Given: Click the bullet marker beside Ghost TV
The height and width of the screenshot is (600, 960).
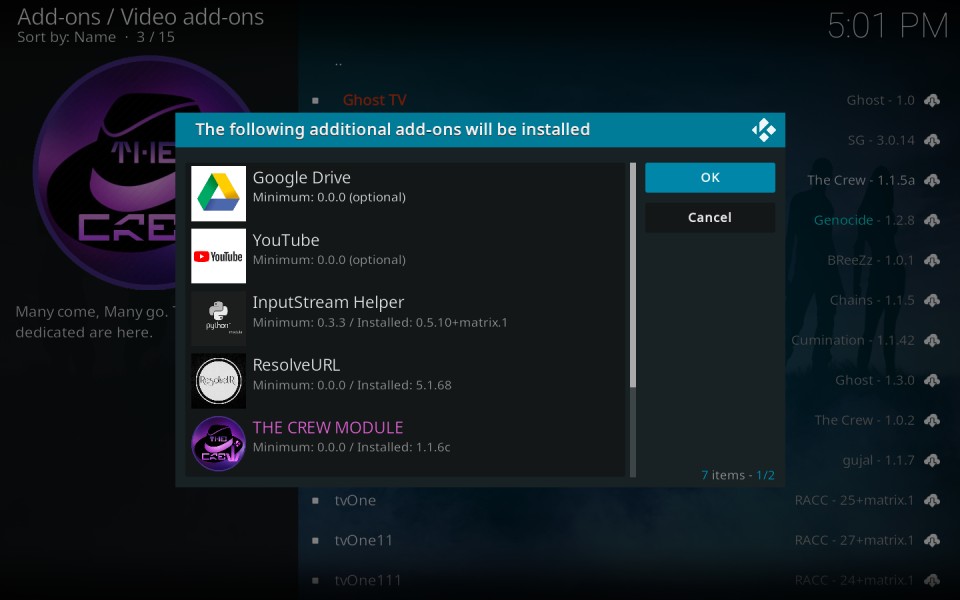Looking at the screenshot, I should pyautogui.click(x=315, y=100).
